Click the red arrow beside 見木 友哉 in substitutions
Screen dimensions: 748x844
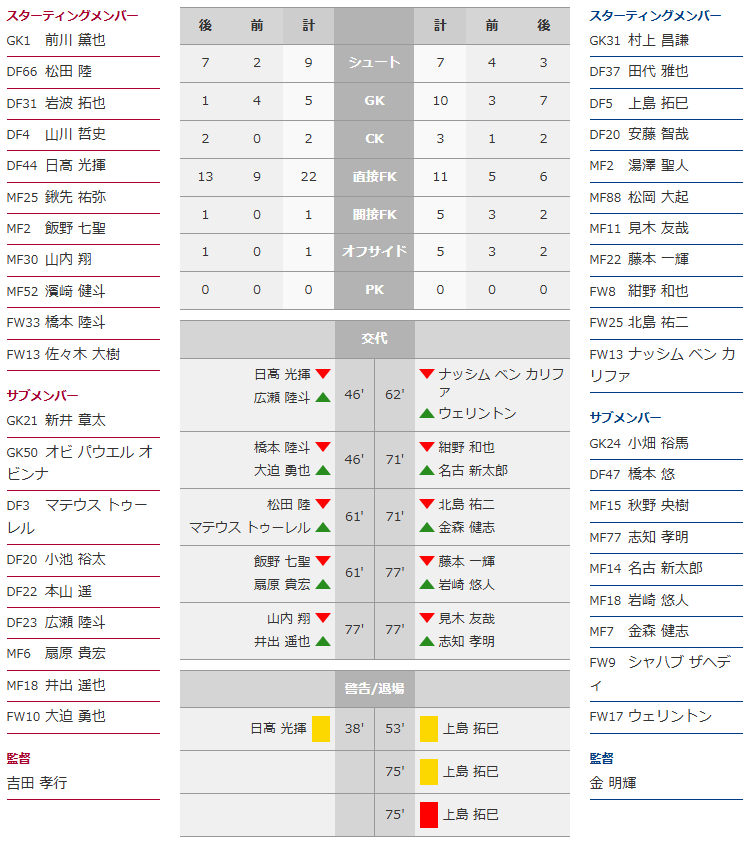point(427,619)
